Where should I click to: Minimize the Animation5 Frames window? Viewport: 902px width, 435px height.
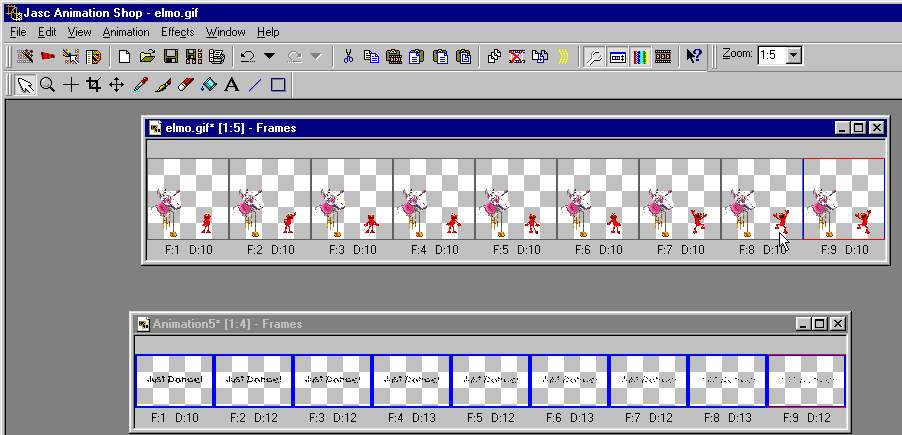point(804,324)
